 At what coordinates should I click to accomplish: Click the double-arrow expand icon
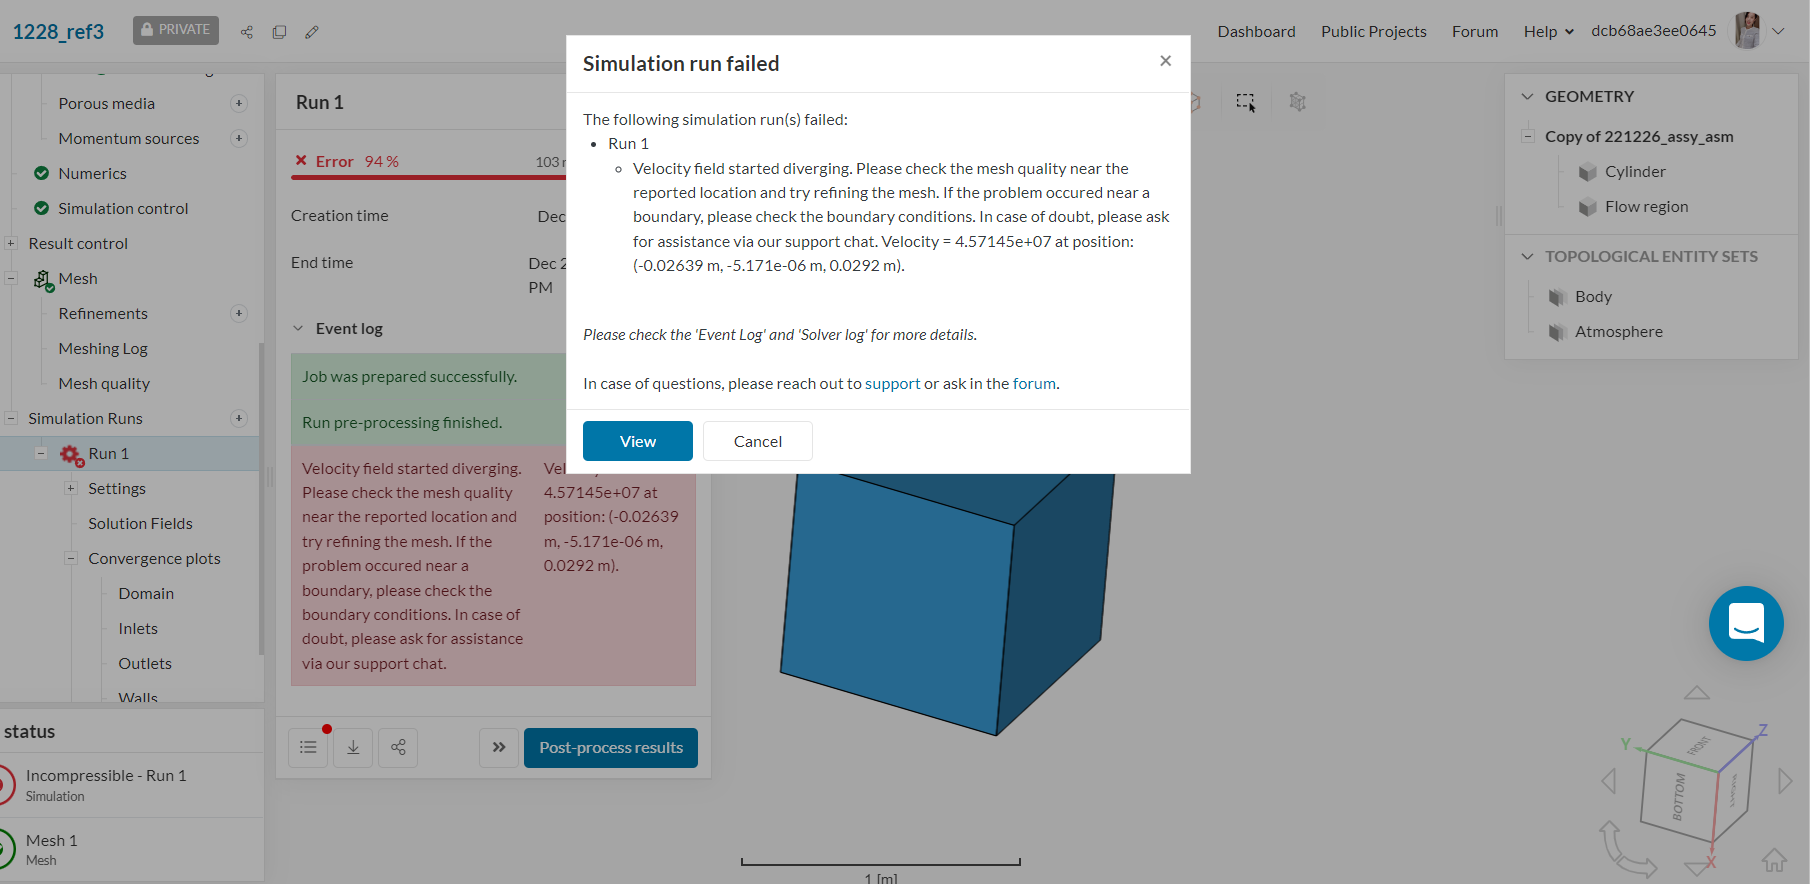tap(499, 747)
